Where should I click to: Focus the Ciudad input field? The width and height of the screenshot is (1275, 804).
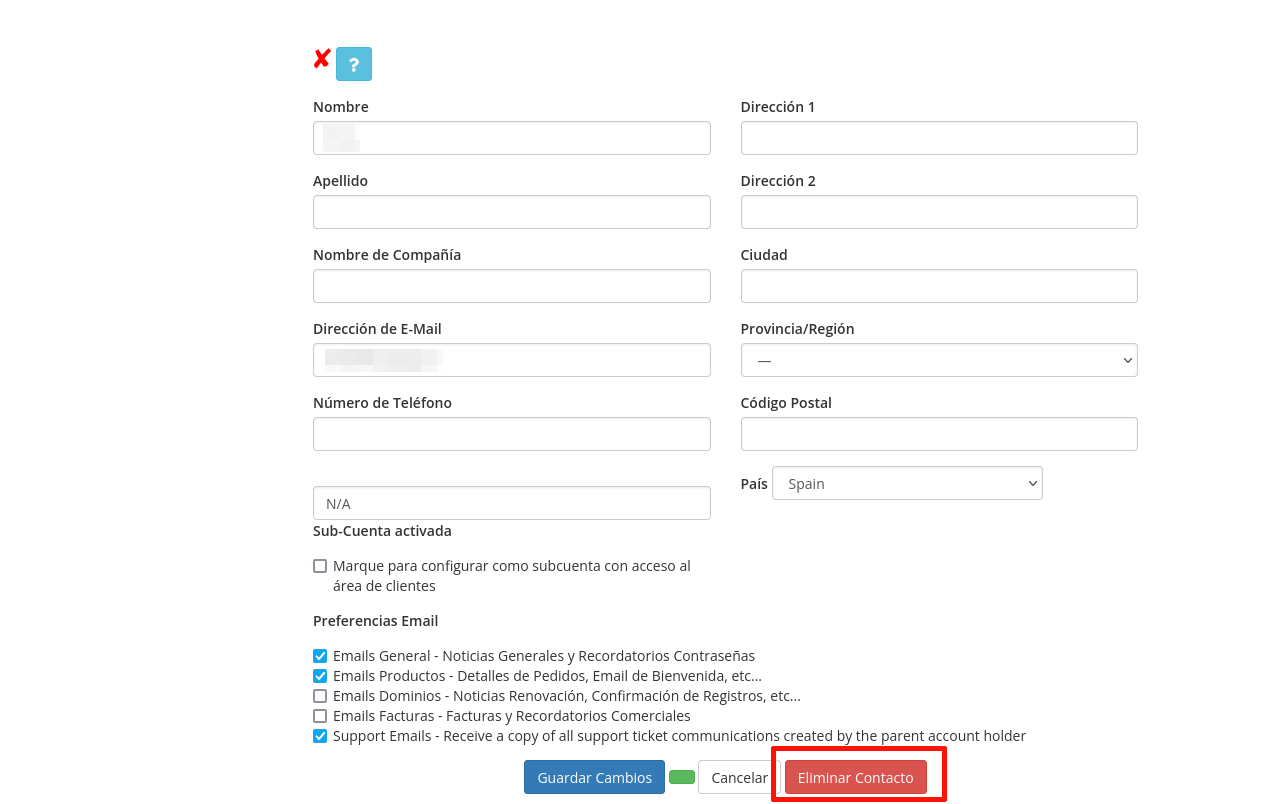(x=939, y=286)
